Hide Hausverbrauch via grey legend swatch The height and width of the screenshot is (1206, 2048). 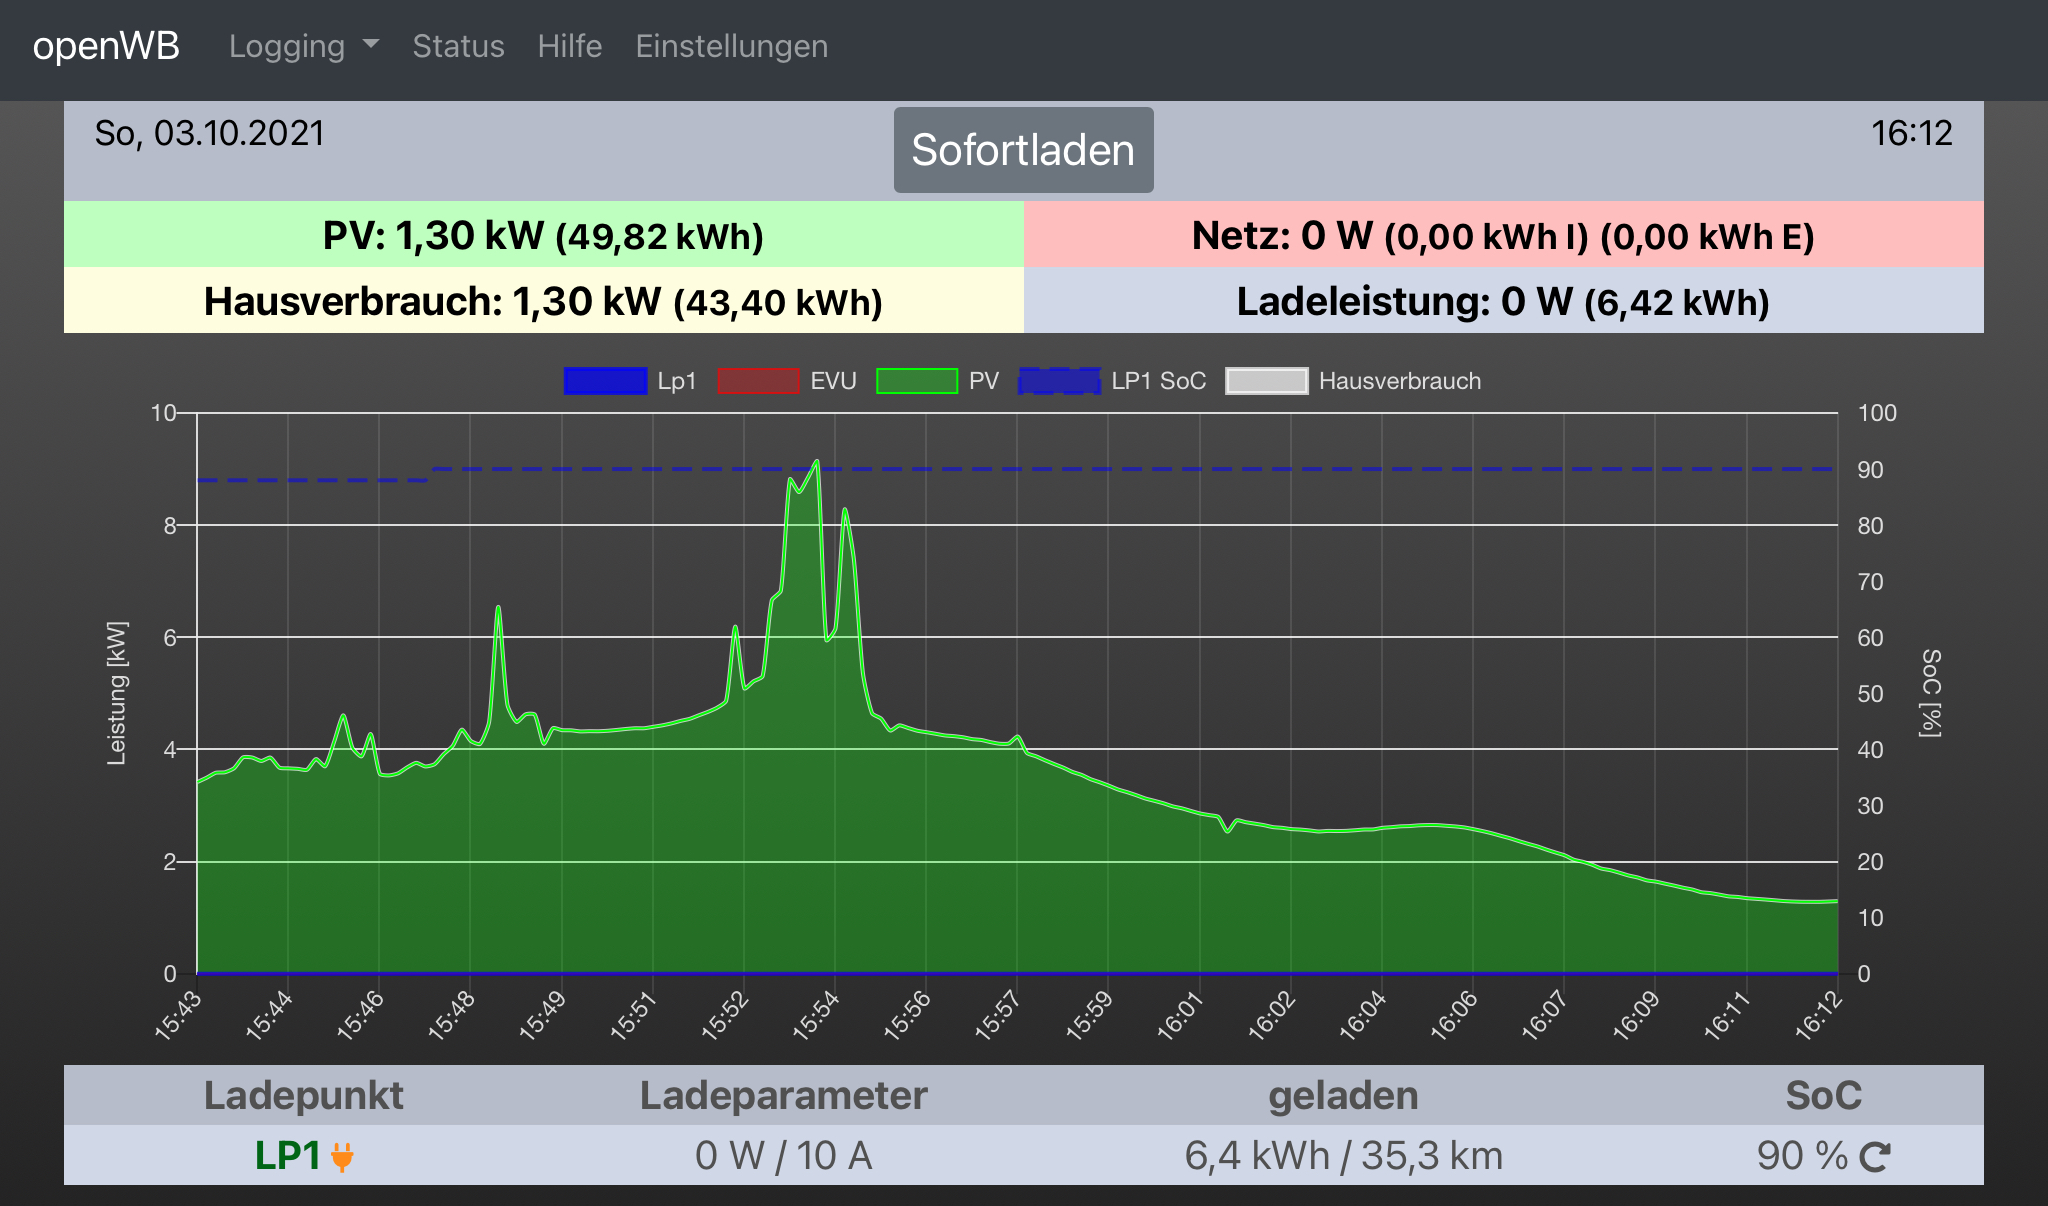point(1266,381)
